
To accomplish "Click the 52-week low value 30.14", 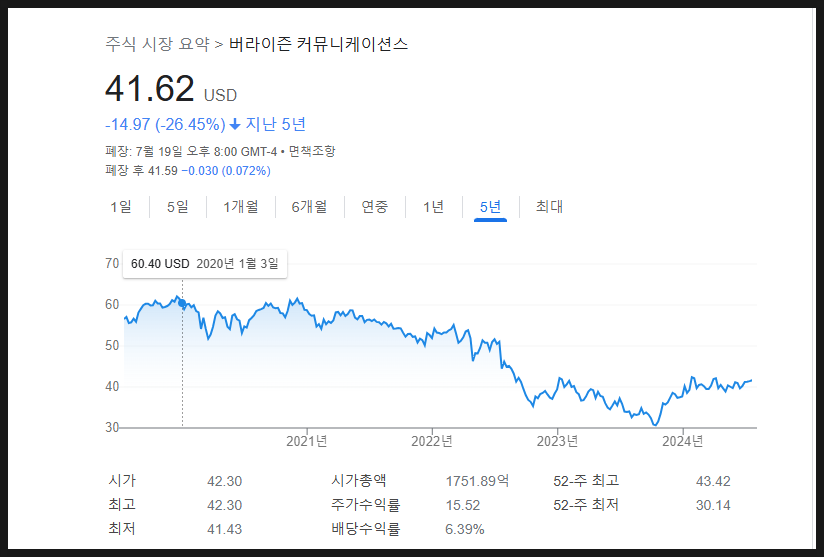I will tap(713, 506).
